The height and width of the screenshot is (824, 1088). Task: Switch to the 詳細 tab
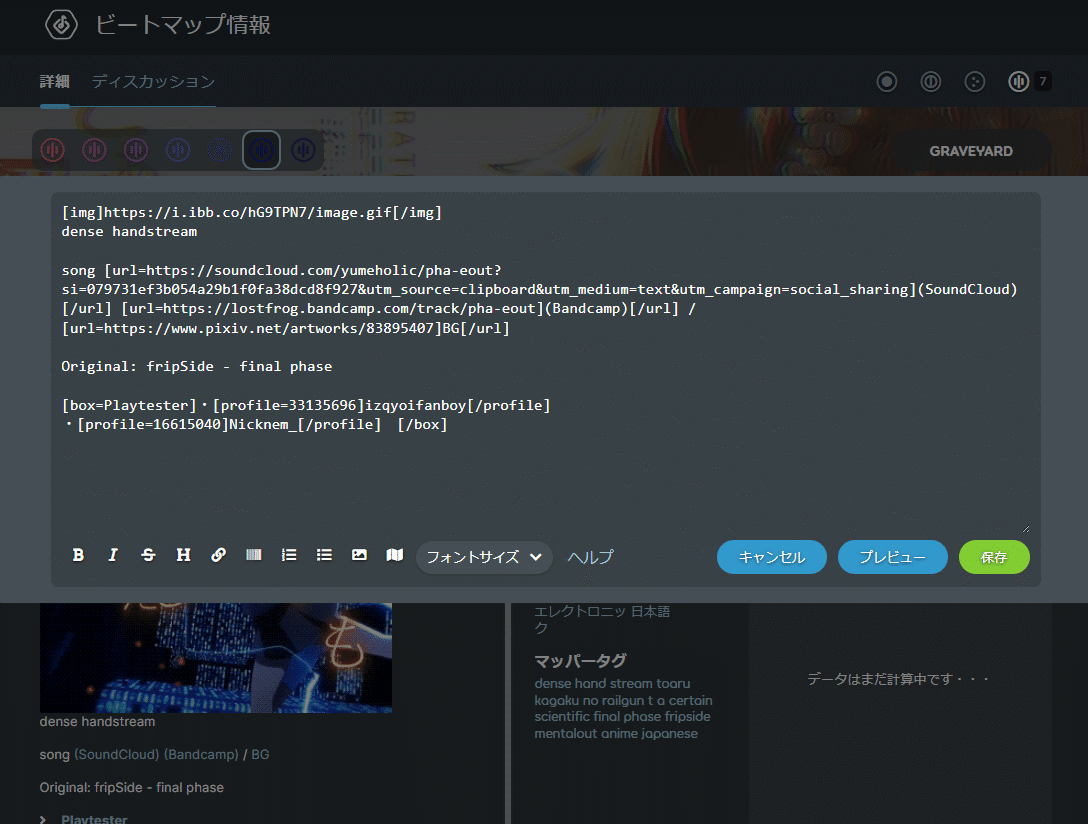point(55,82)
